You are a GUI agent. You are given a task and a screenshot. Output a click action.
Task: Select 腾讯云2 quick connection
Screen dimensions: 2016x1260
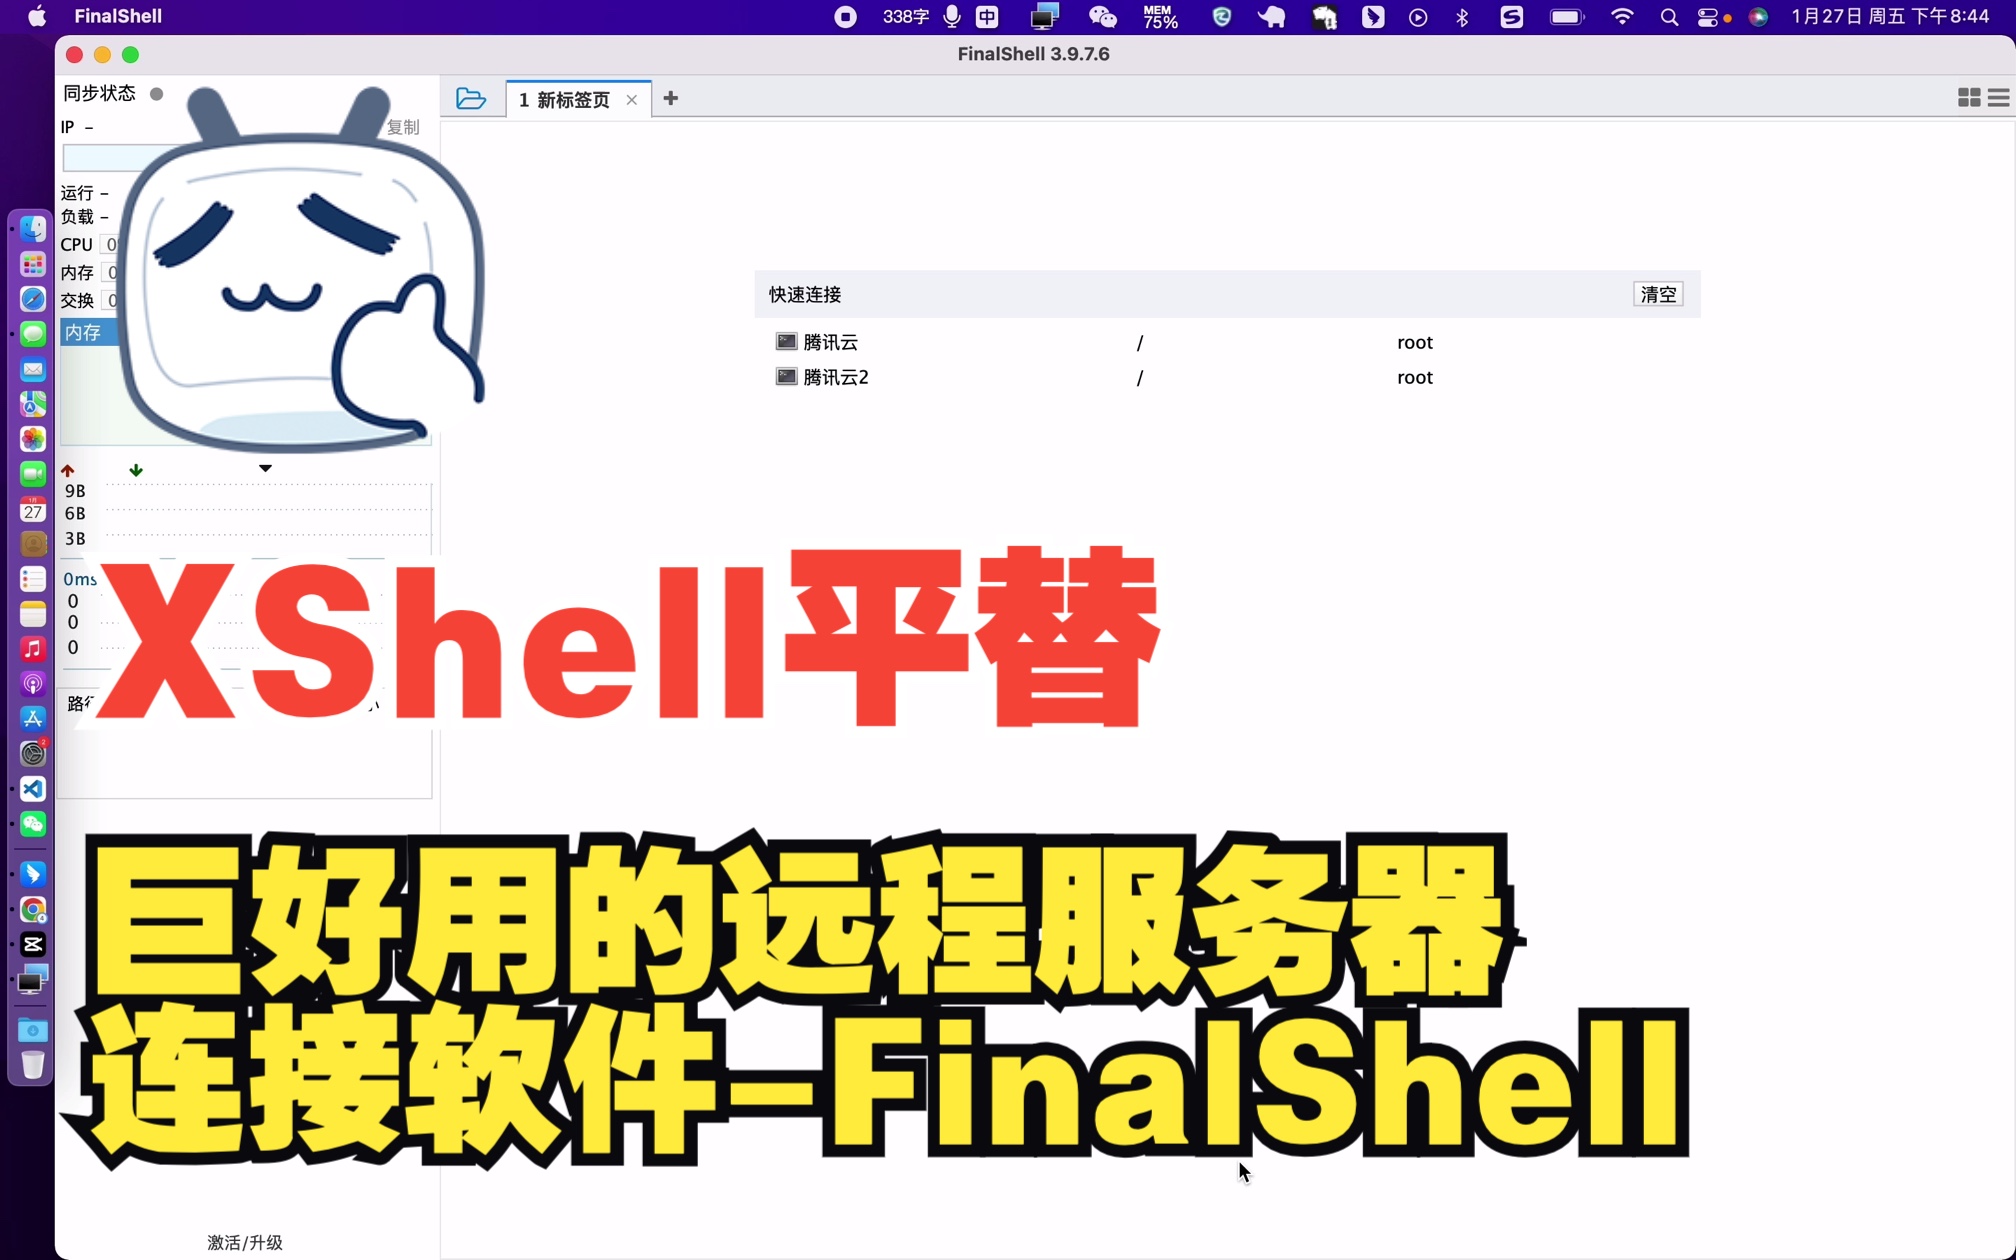[x=835, y=377]
